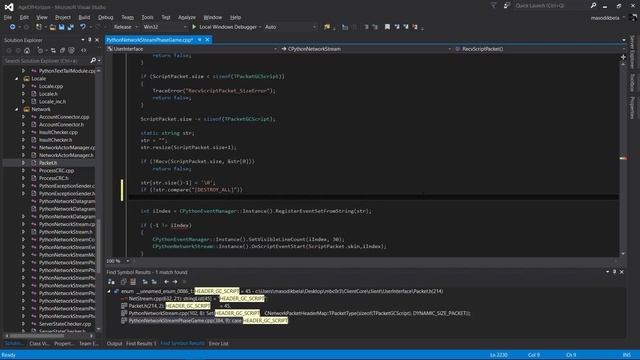Click the bookmark toggle icon in toolbar
The width and height of the screenshot is (640, 360).
[x=387, y=27]
